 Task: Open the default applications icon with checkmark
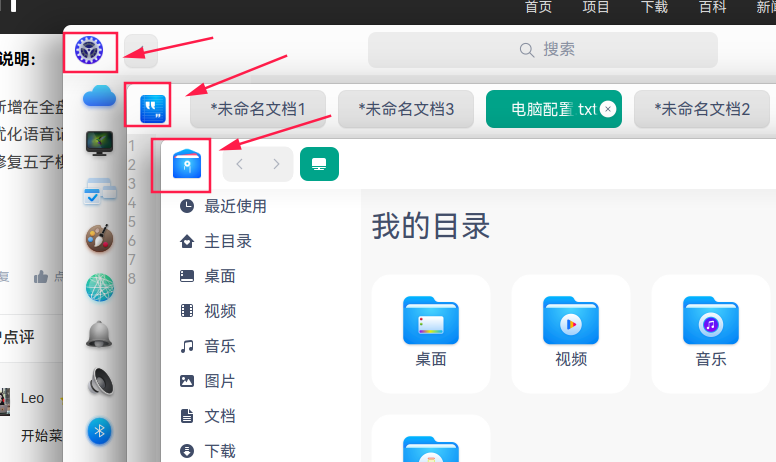point(99,191)
